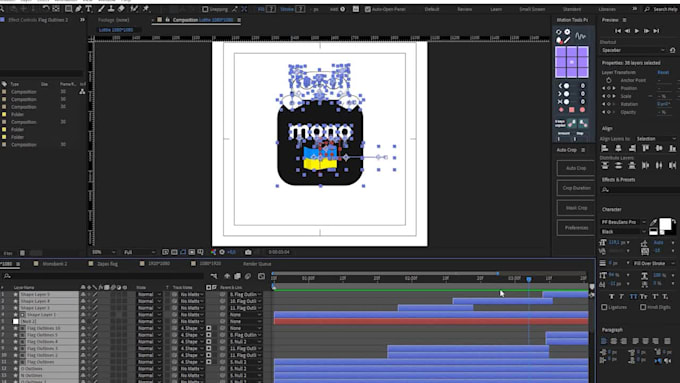Image resolution: width=680 pixels, height=383 pixels.
Task: Open magnification dropdown showing 50%
Action: click(x=104, y=252)
